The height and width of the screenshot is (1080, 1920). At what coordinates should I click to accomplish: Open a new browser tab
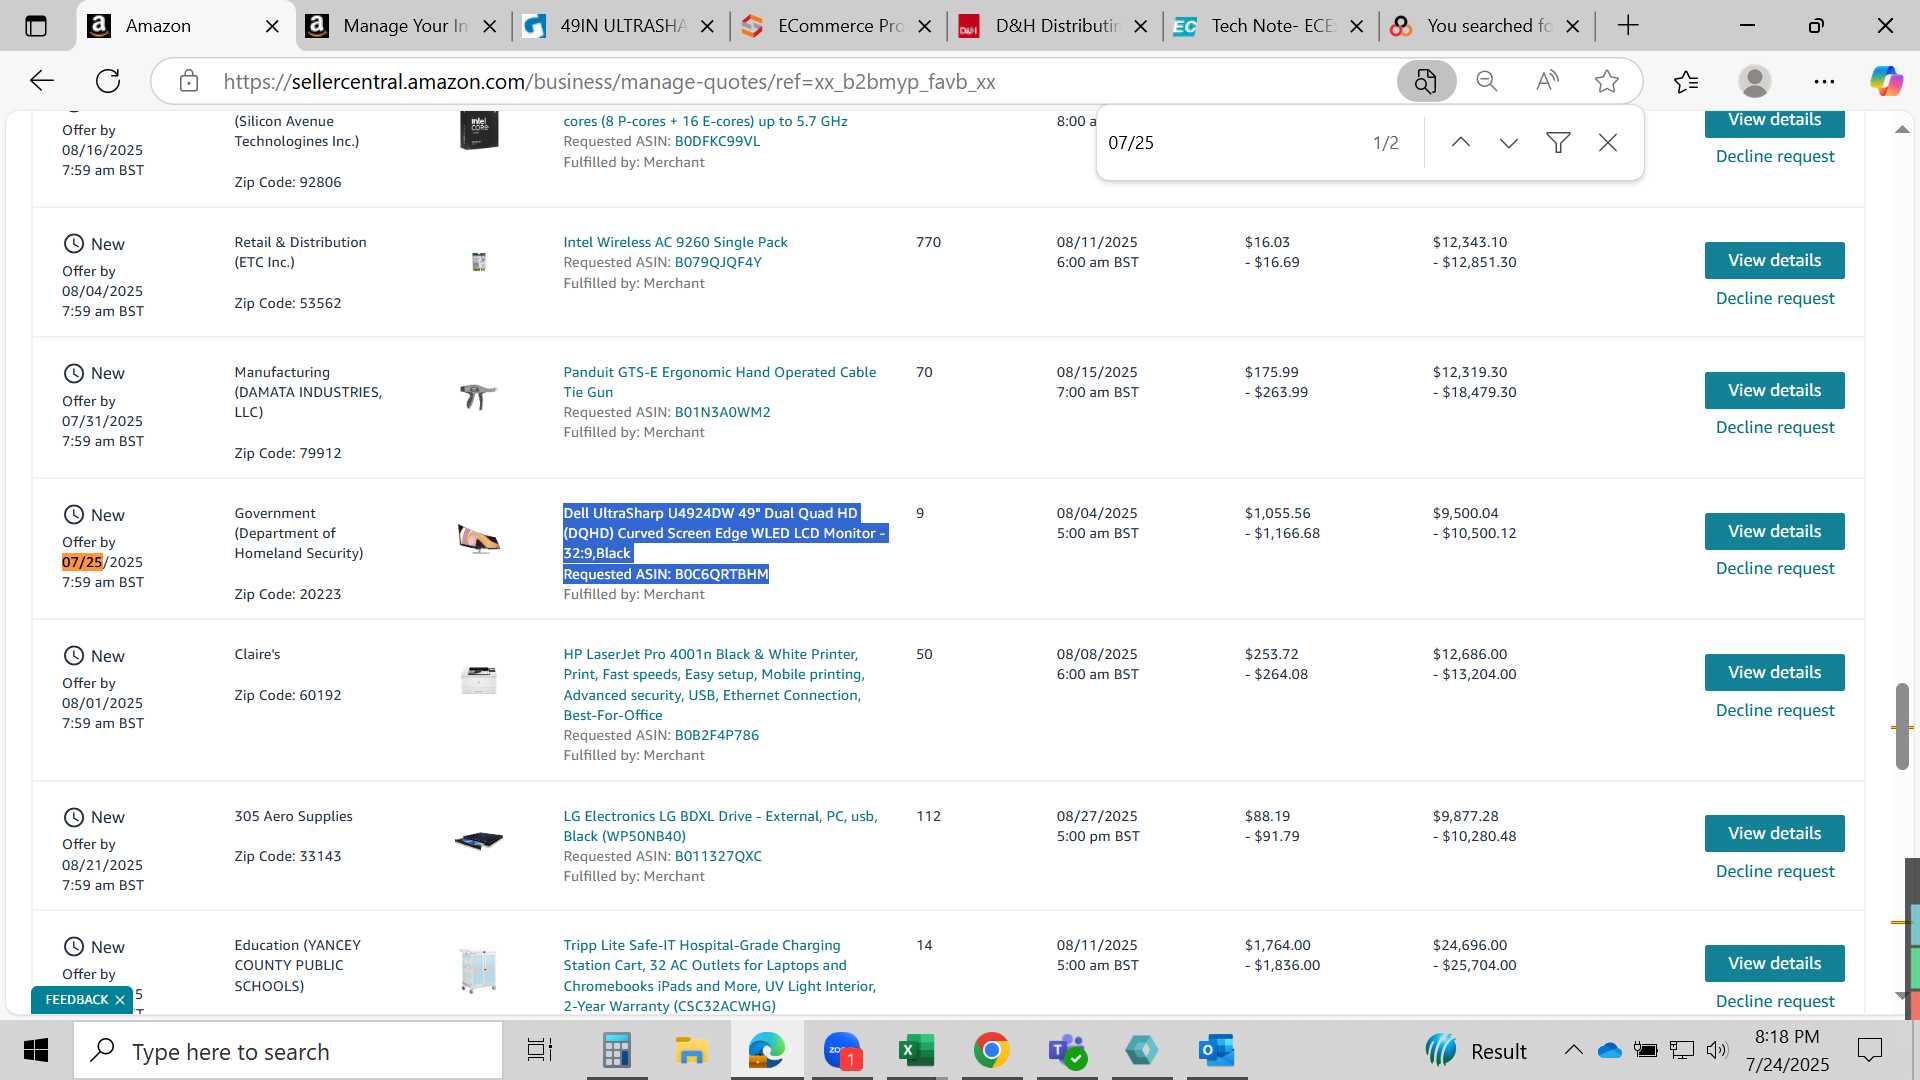tap(1628, 26)
